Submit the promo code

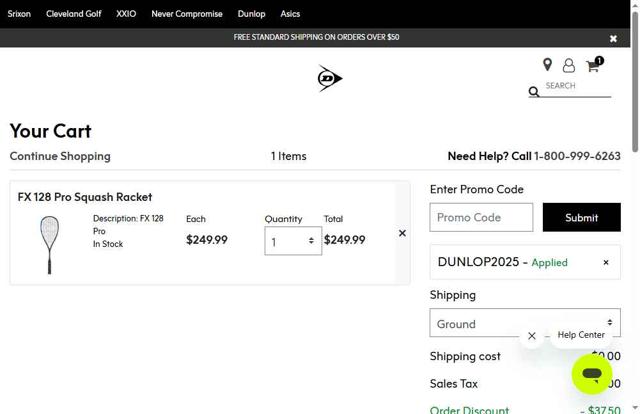(x=581, y=217)
